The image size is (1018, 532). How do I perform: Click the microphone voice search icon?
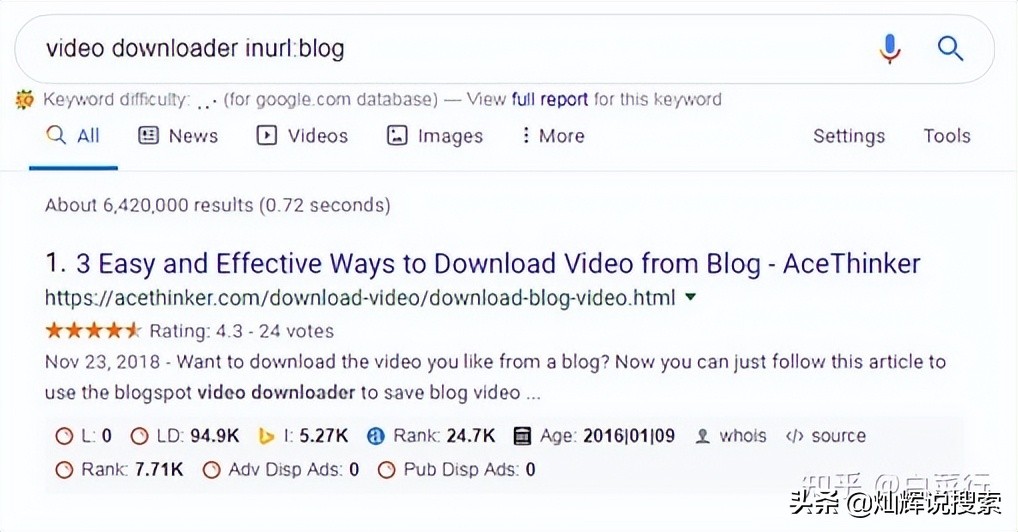point(889,48)
